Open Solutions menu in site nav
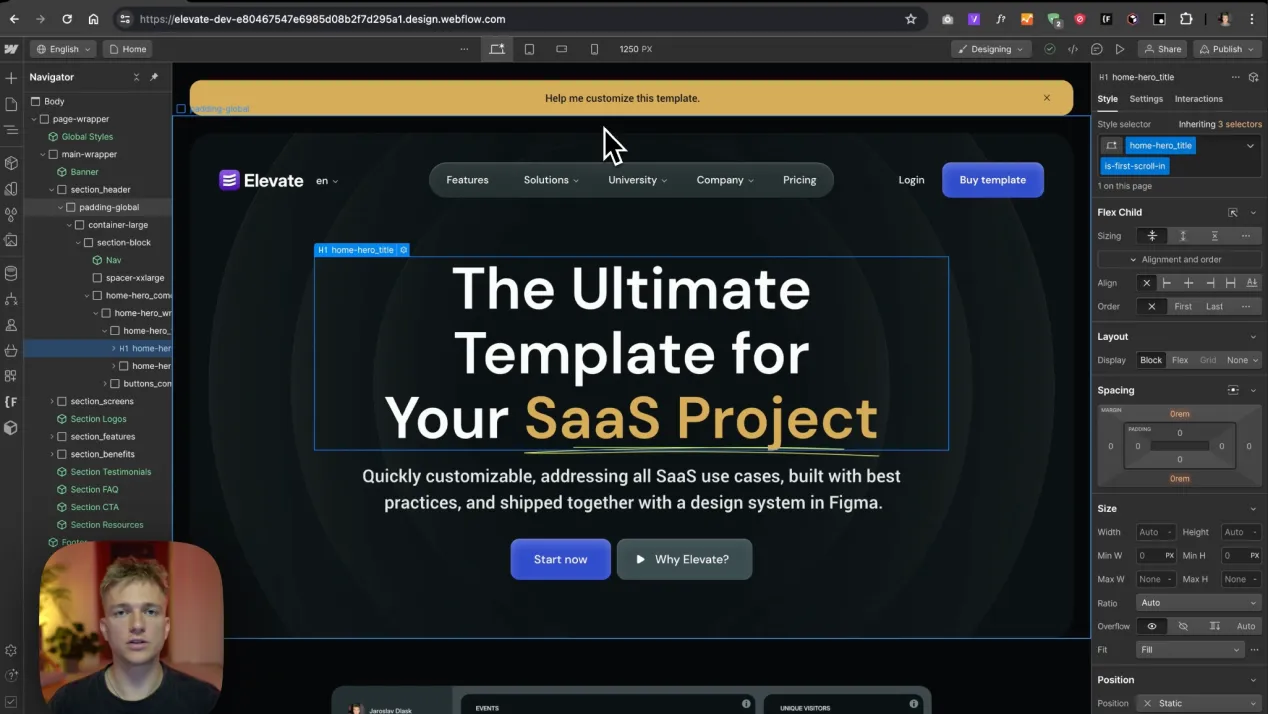Image resolution: width=1268 pixels, height=714 pixels. click(x=551, y=180)
